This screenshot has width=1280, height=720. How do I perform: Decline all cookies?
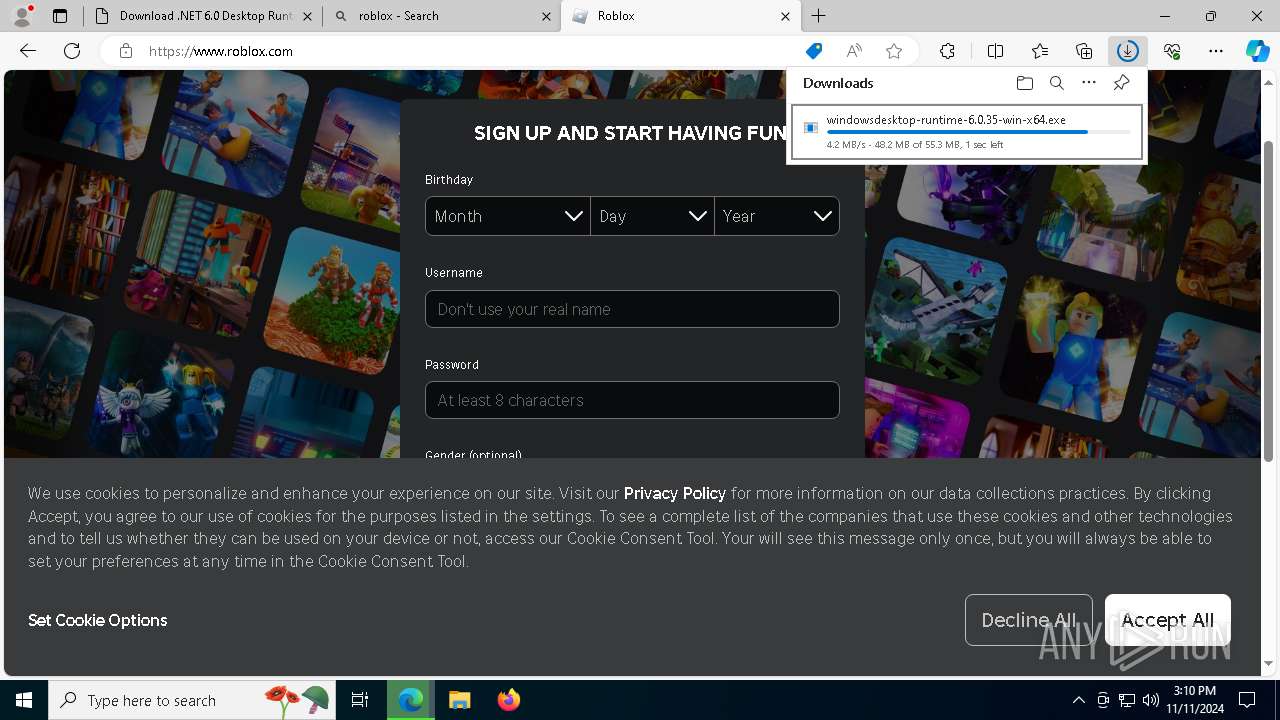tap(1029, 620)
